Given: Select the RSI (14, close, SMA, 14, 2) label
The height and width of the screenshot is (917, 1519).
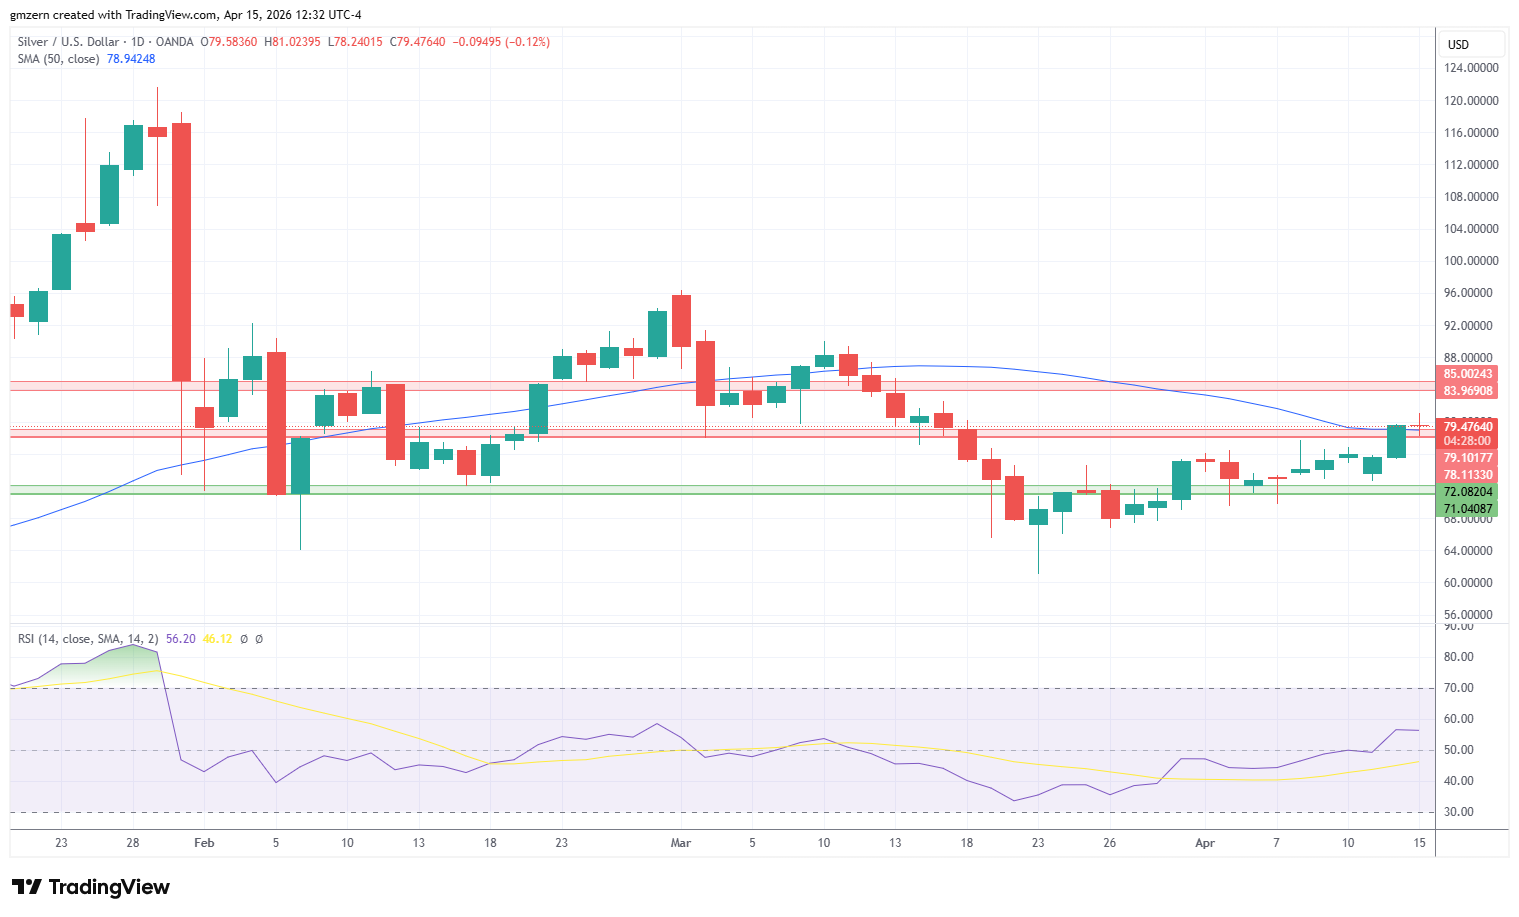Looking at the screenshot, I should pos(88,639).
